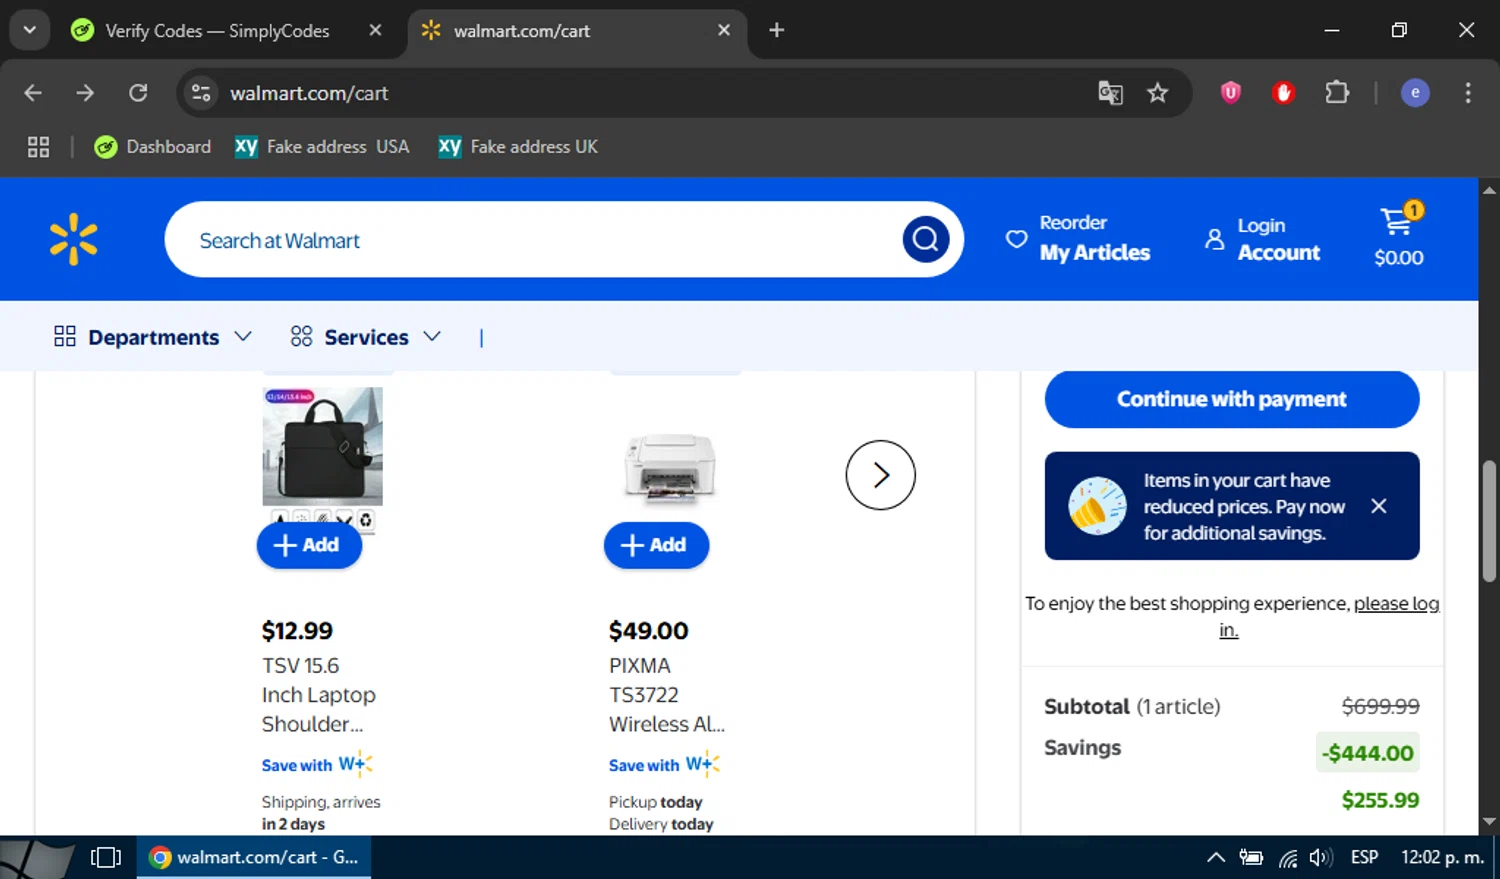Click the browser back arrow
This screenshot has height=879, width=1500.
point(33,93)
